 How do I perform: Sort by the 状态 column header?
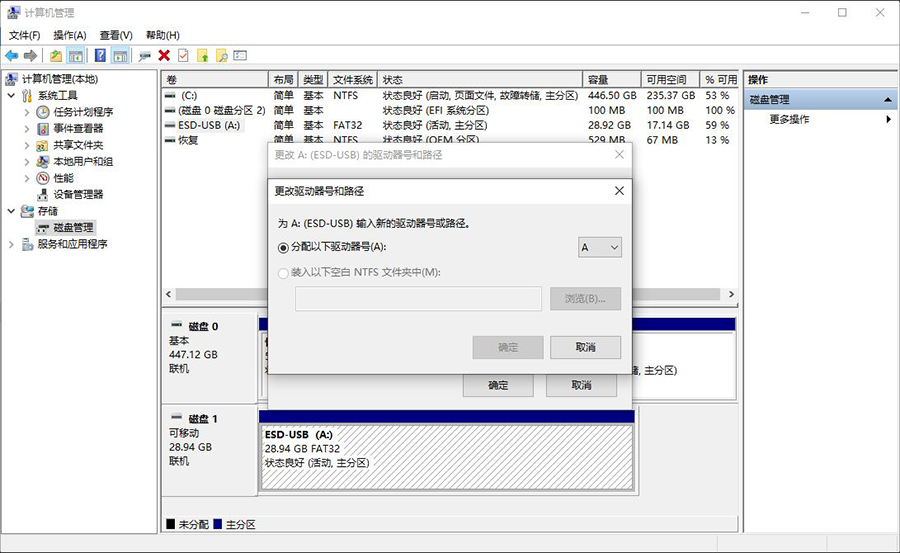pos(480,80)
